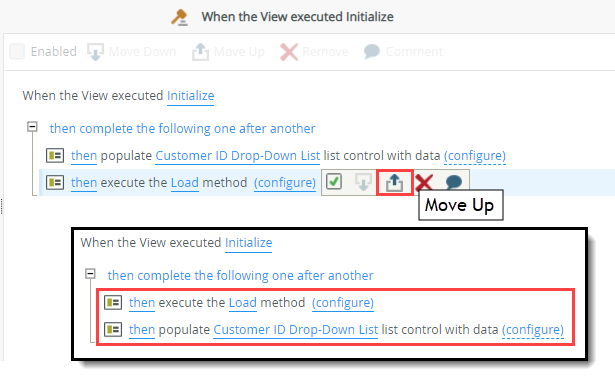Viewport: 615px width, 392px height.
Task: Click the inline red X remove icon
Action: [x=424, y=182]
